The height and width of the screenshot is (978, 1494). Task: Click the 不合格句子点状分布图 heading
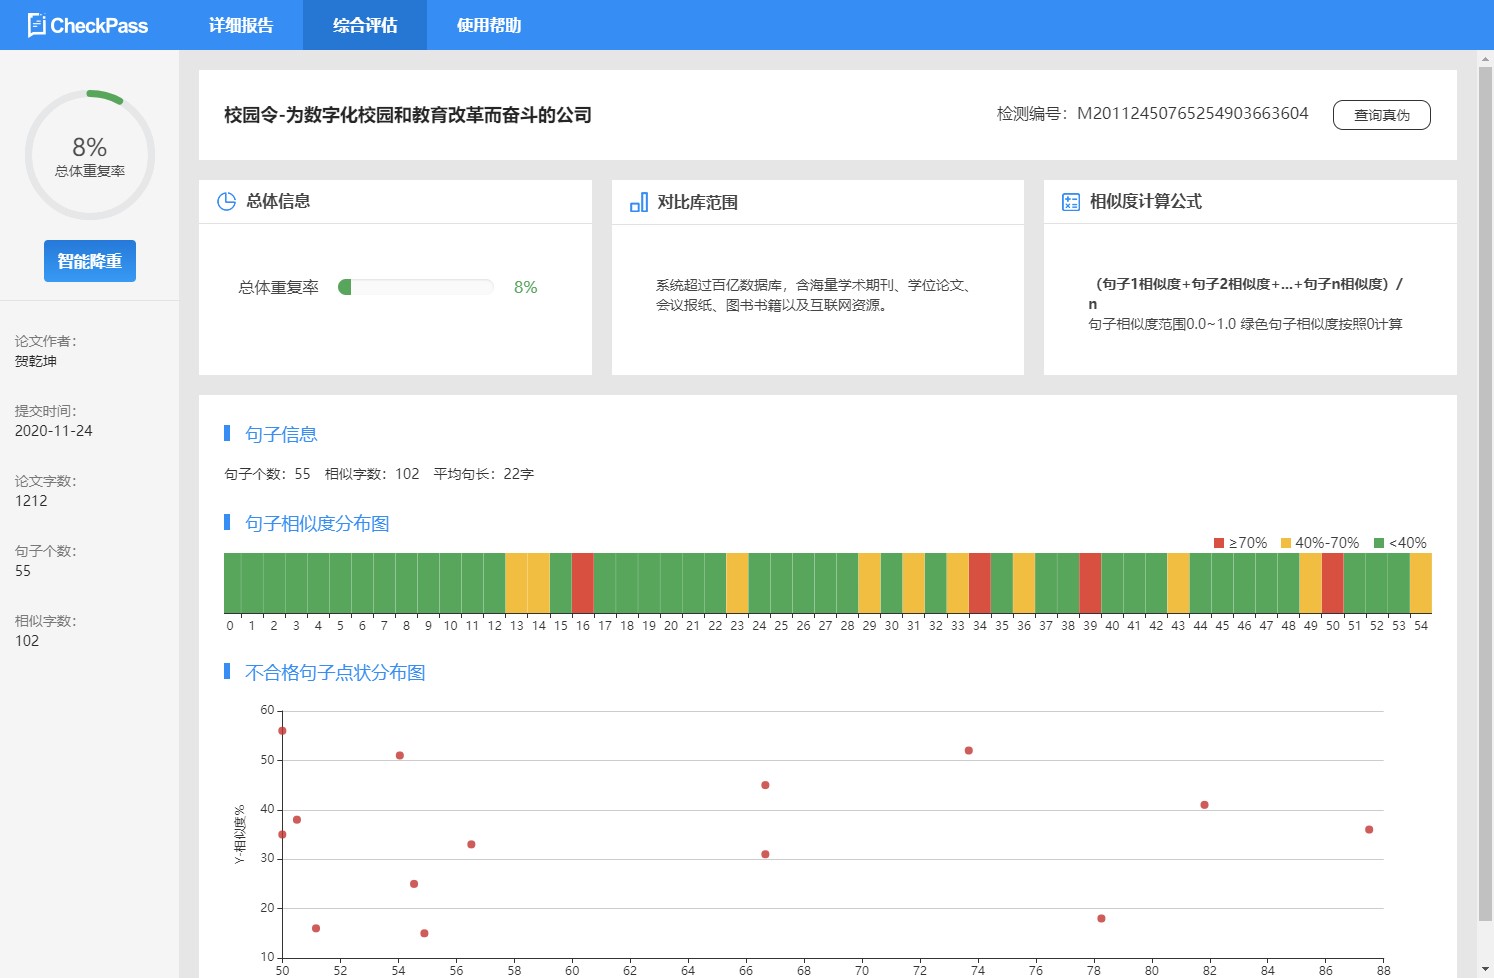[x=335, y=673]
